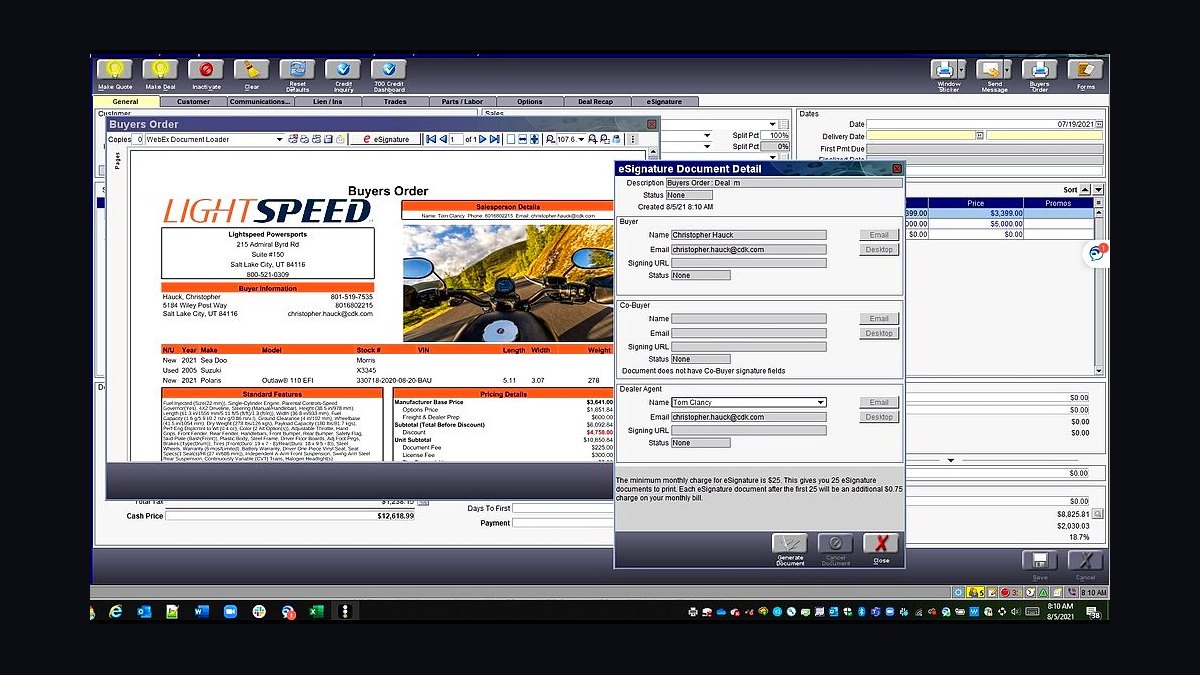Switch to the eSignature tab

(x=664, y=101)
